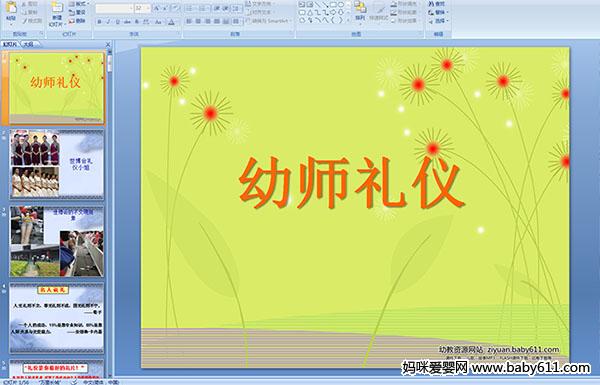Screen dimensions: 600x385
Task: Click the Convert to SmartArt button
Action: click(x=269, y=21)
